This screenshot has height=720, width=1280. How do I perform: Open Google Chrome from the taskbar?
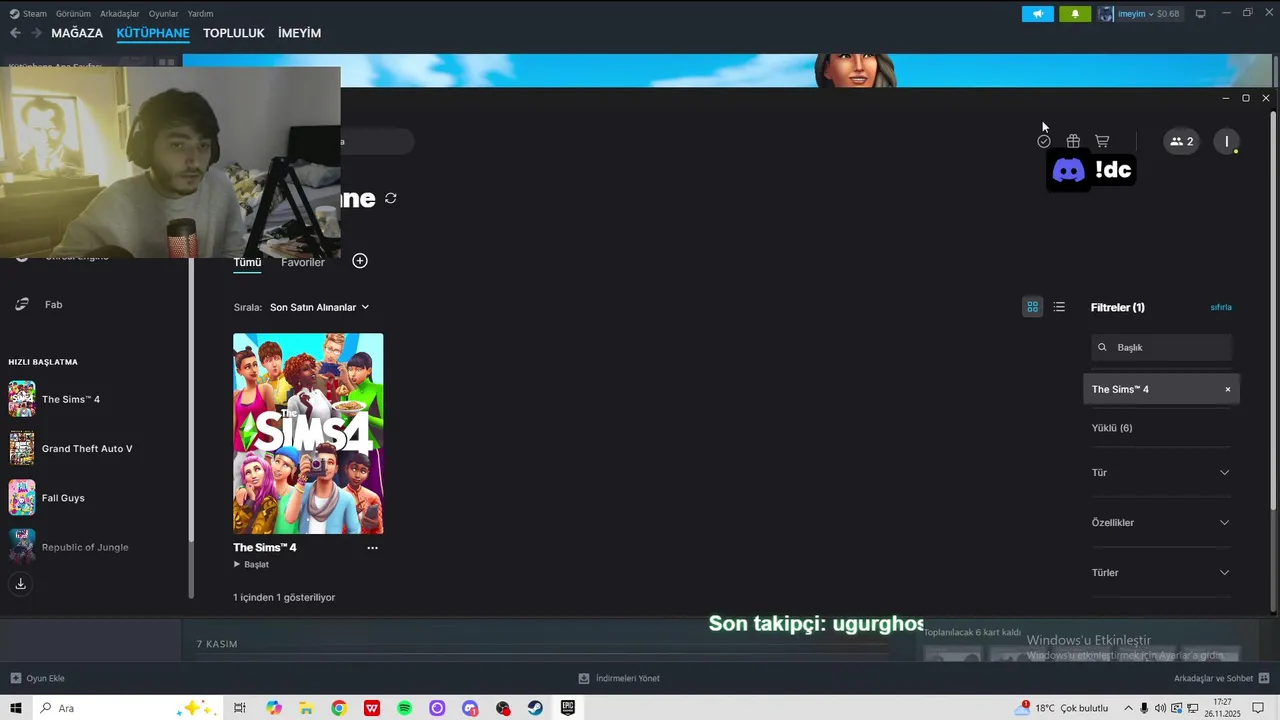[x=339, y=708]
